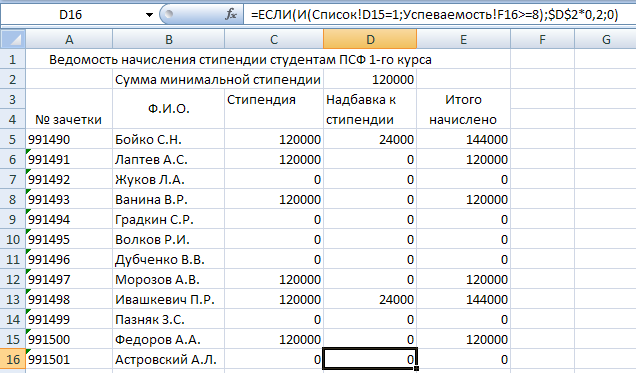Click the Select All corner button
The image size is (636, 373).
coord(13,40)
